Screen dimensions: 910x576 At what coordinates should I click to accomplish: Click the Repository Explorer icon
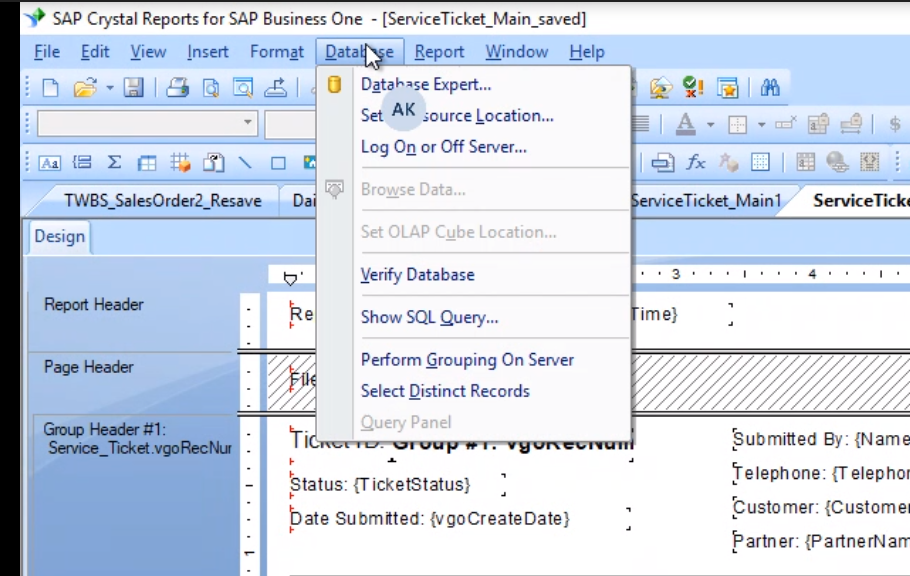(x=660, y=88)
